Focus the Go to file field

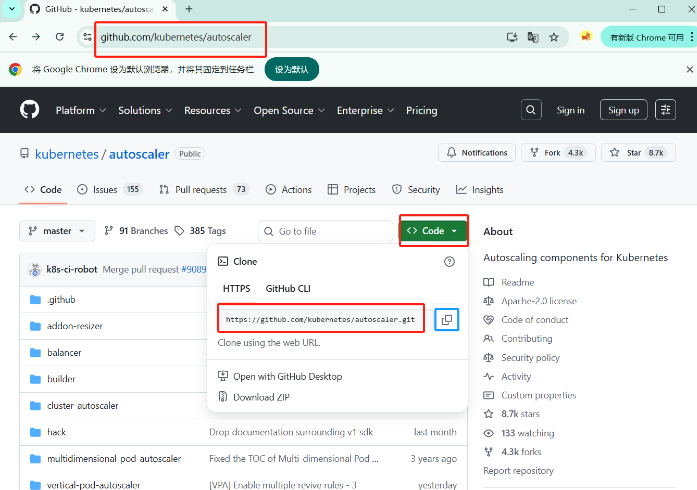tap(326, 231)
